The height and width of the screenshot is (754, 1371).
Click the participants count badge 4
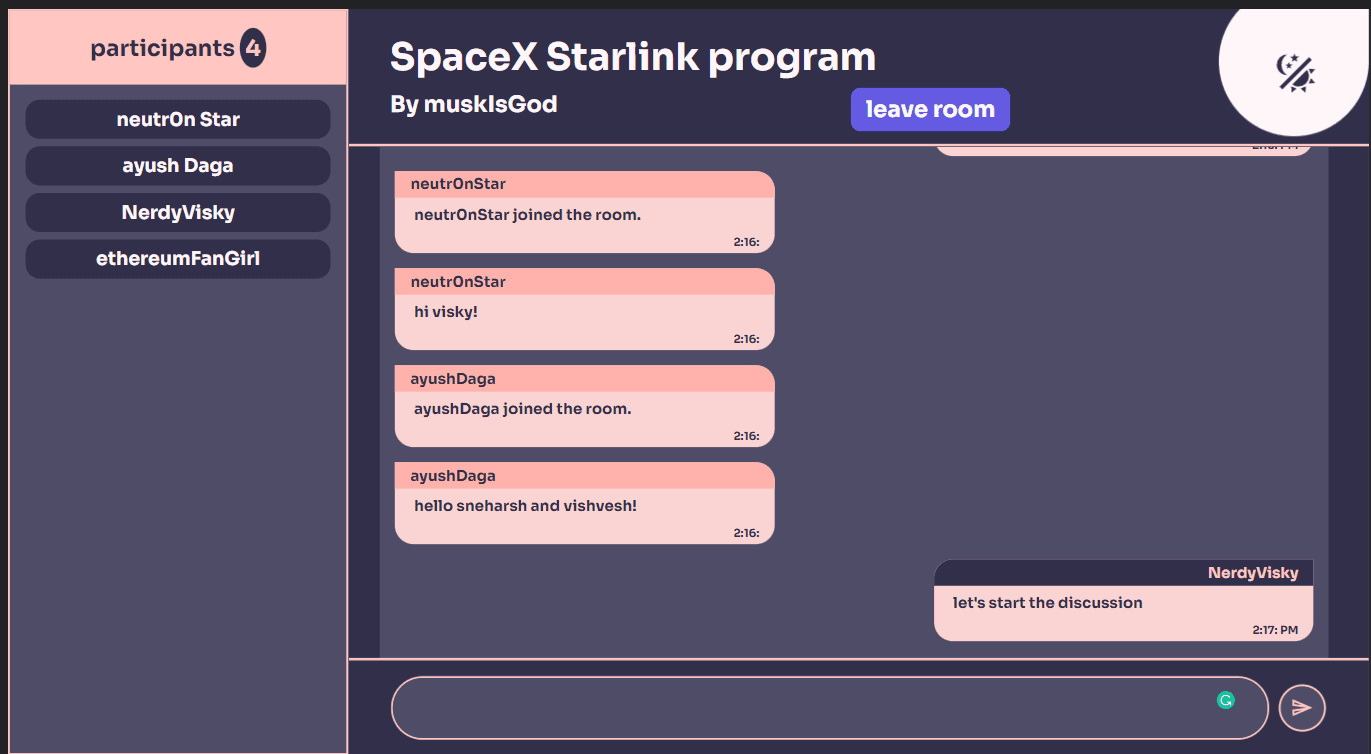253,48
